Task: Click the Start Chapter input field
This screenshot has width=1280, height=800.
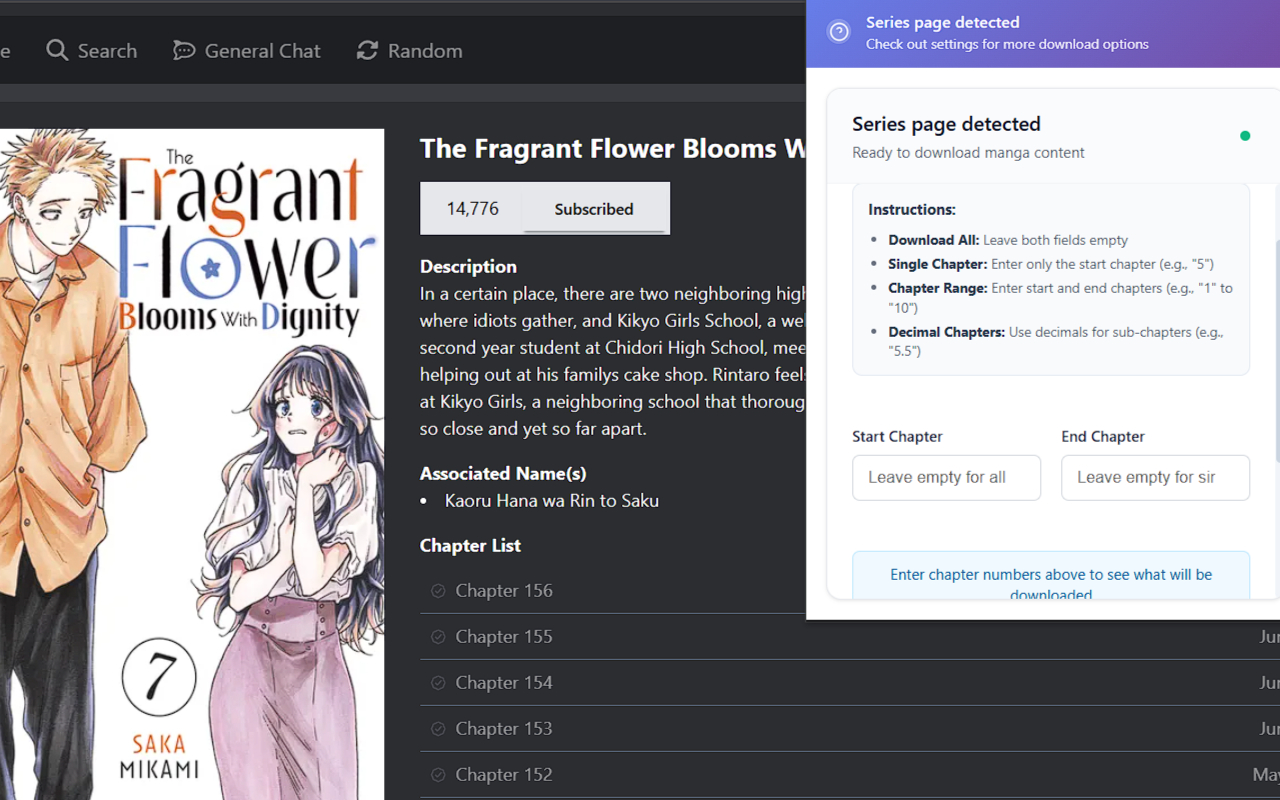Action: [946, 478]
